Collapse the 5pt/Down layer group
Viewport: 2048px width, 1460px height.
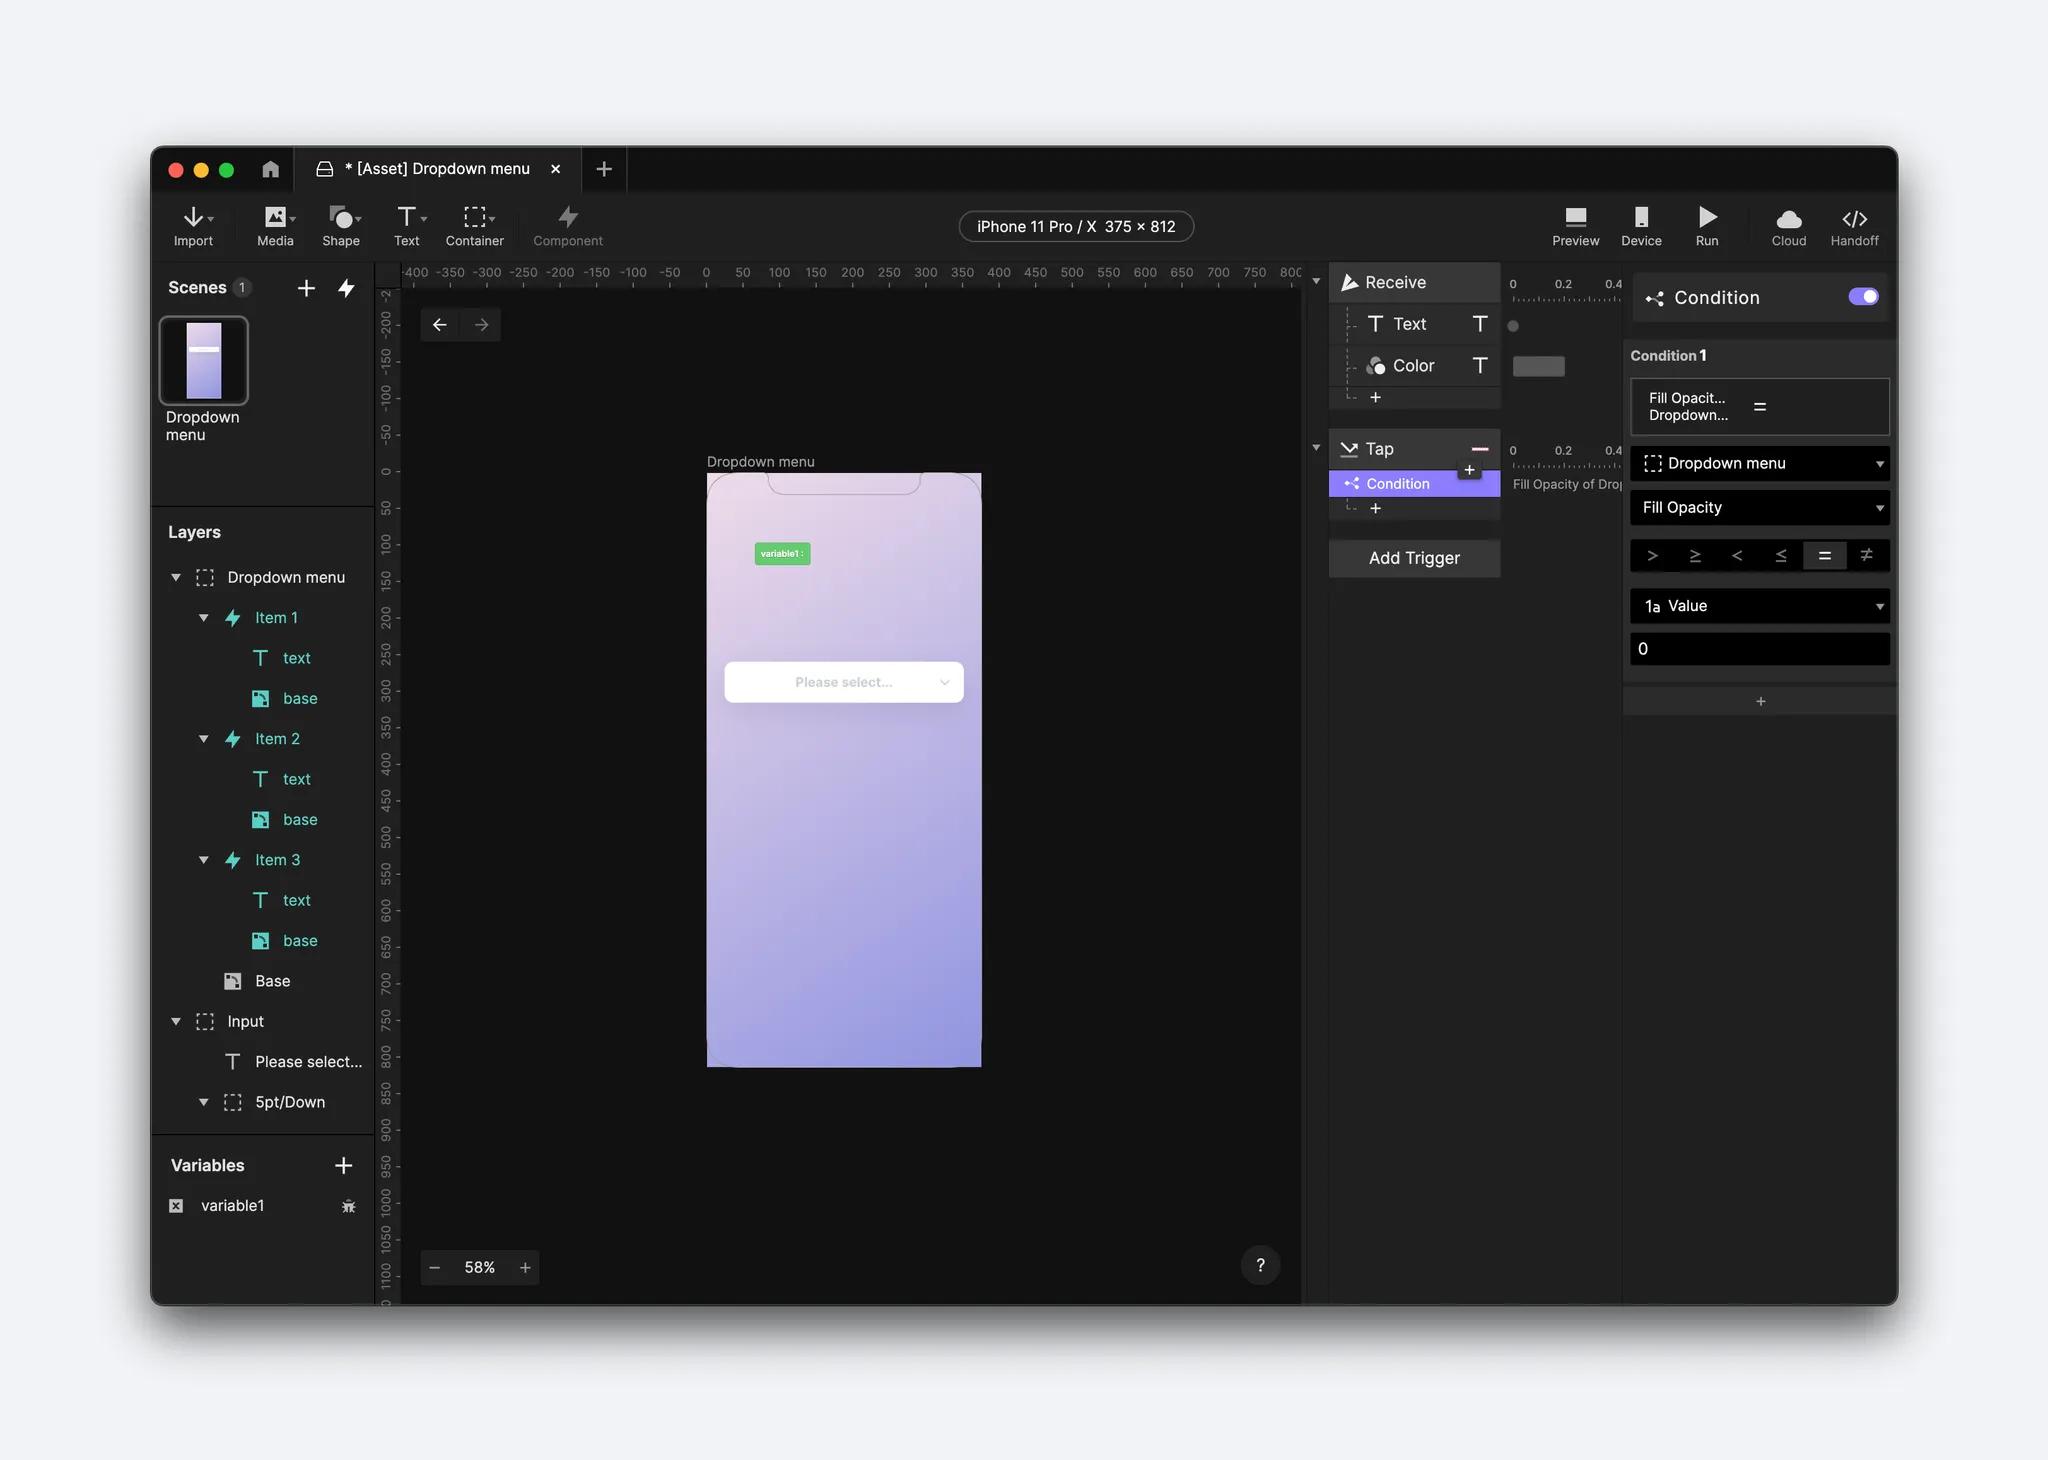pyautogui.click(x=204, y=1102)
